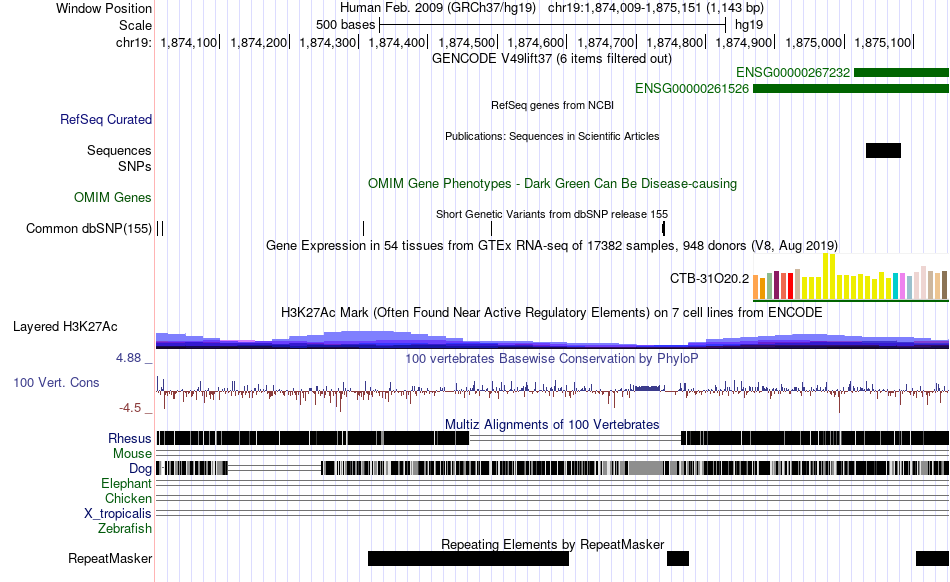
Task: Open the RefSeq Curated track label
Action: pyautogui.click(x=106, y=119)
